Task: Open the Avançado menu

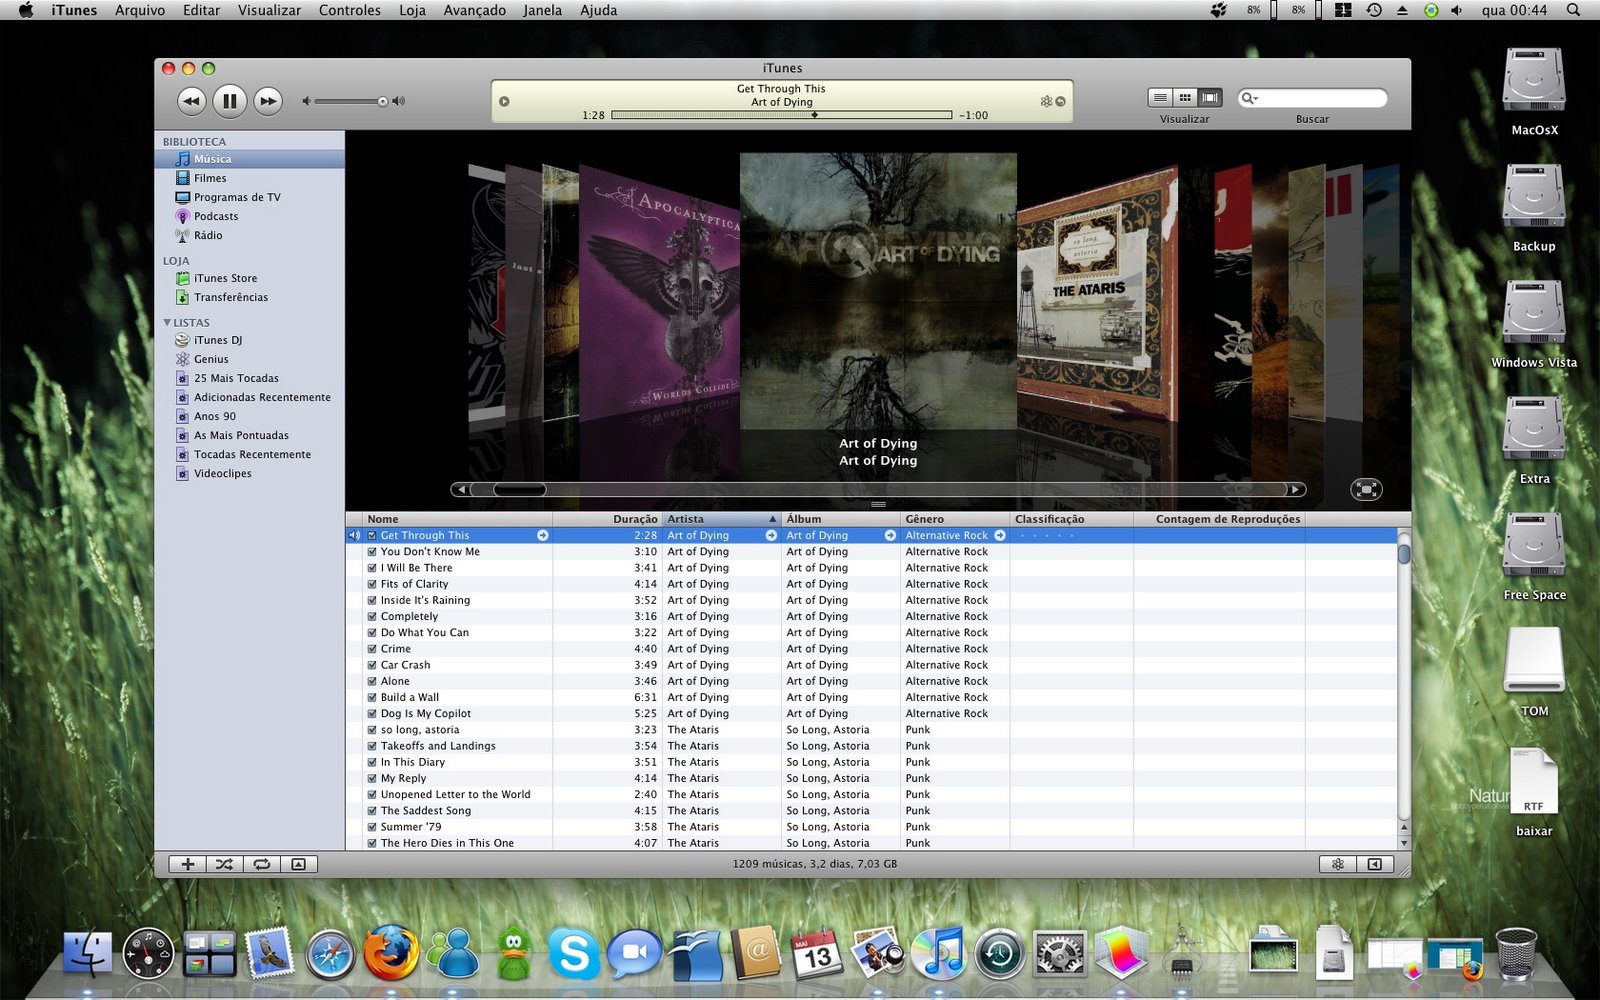Action: point(474,10)
